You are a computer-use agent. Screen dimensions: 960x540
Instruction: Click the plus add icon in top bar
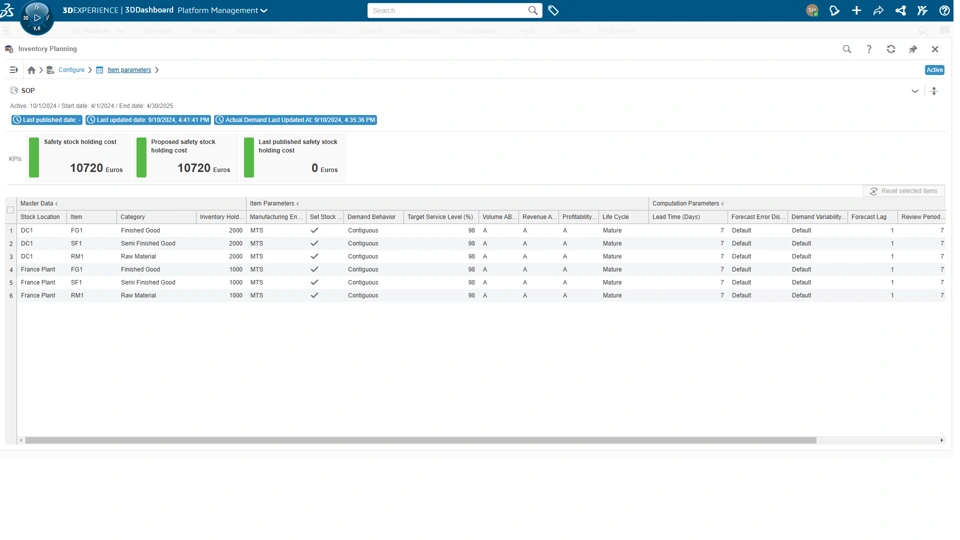coord(856,10)
